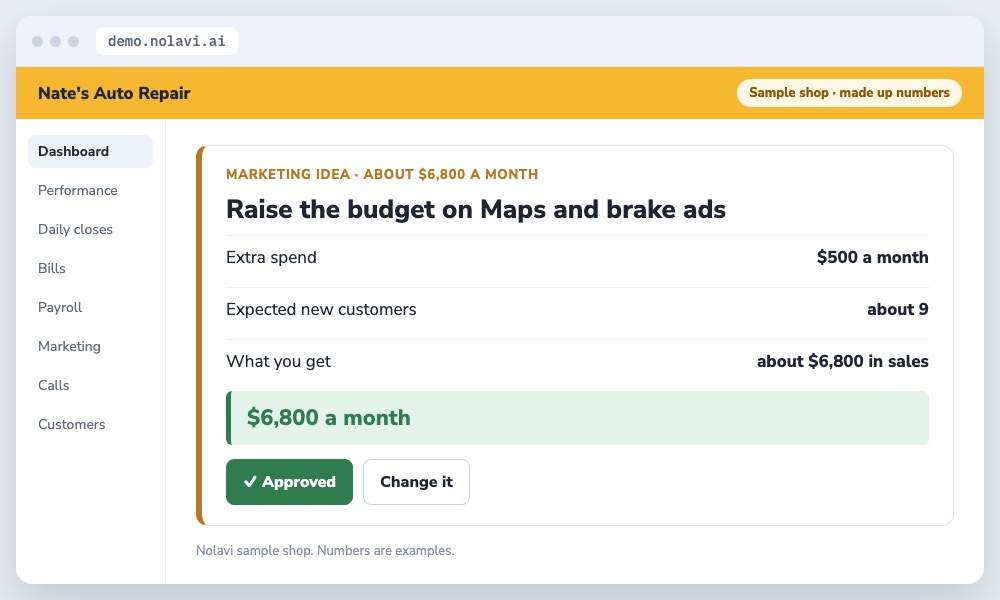Viewport: 1000px width, 600px height.
Task: Click the Extra spend row label
Action: (271, 257)
